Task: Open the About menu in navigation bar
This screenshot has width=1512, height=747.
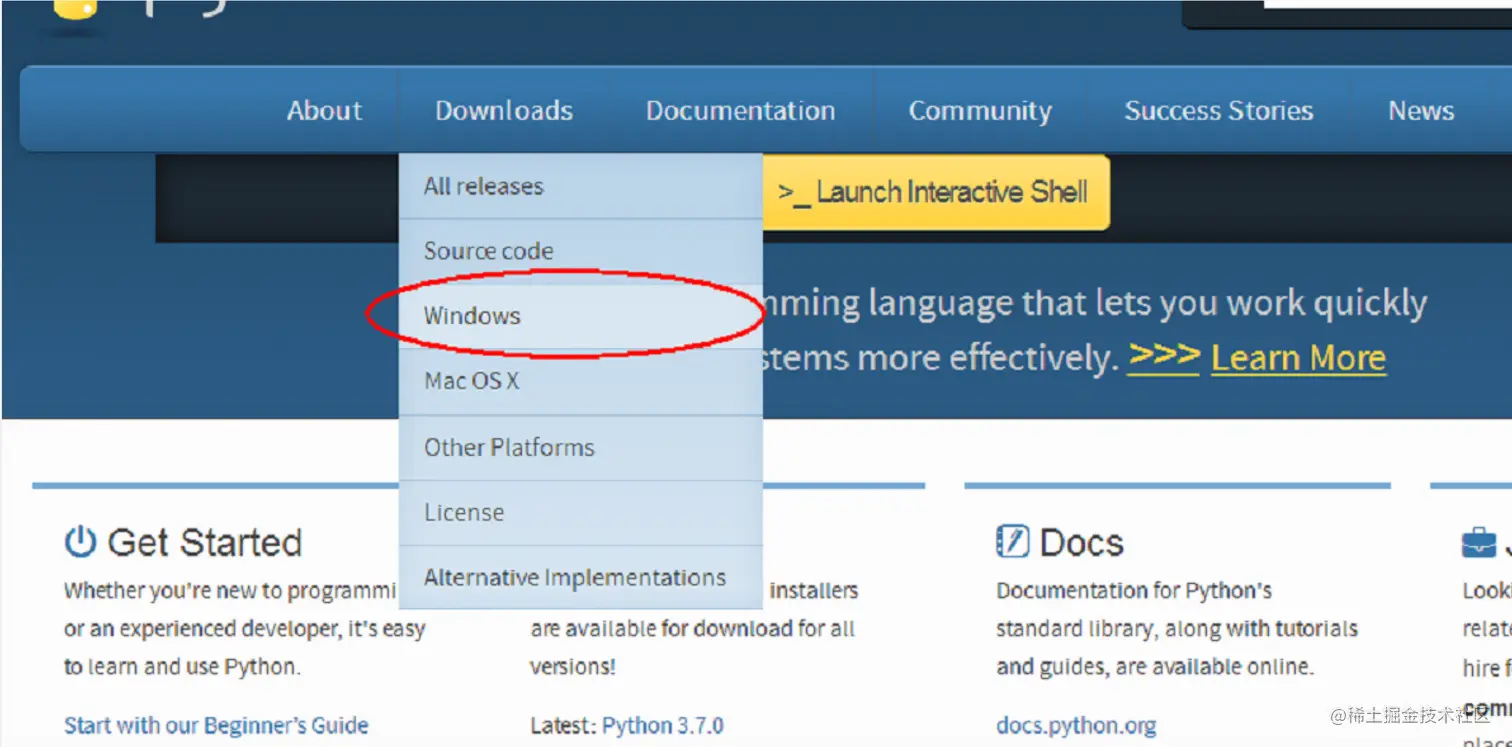Action: point(324,110)
